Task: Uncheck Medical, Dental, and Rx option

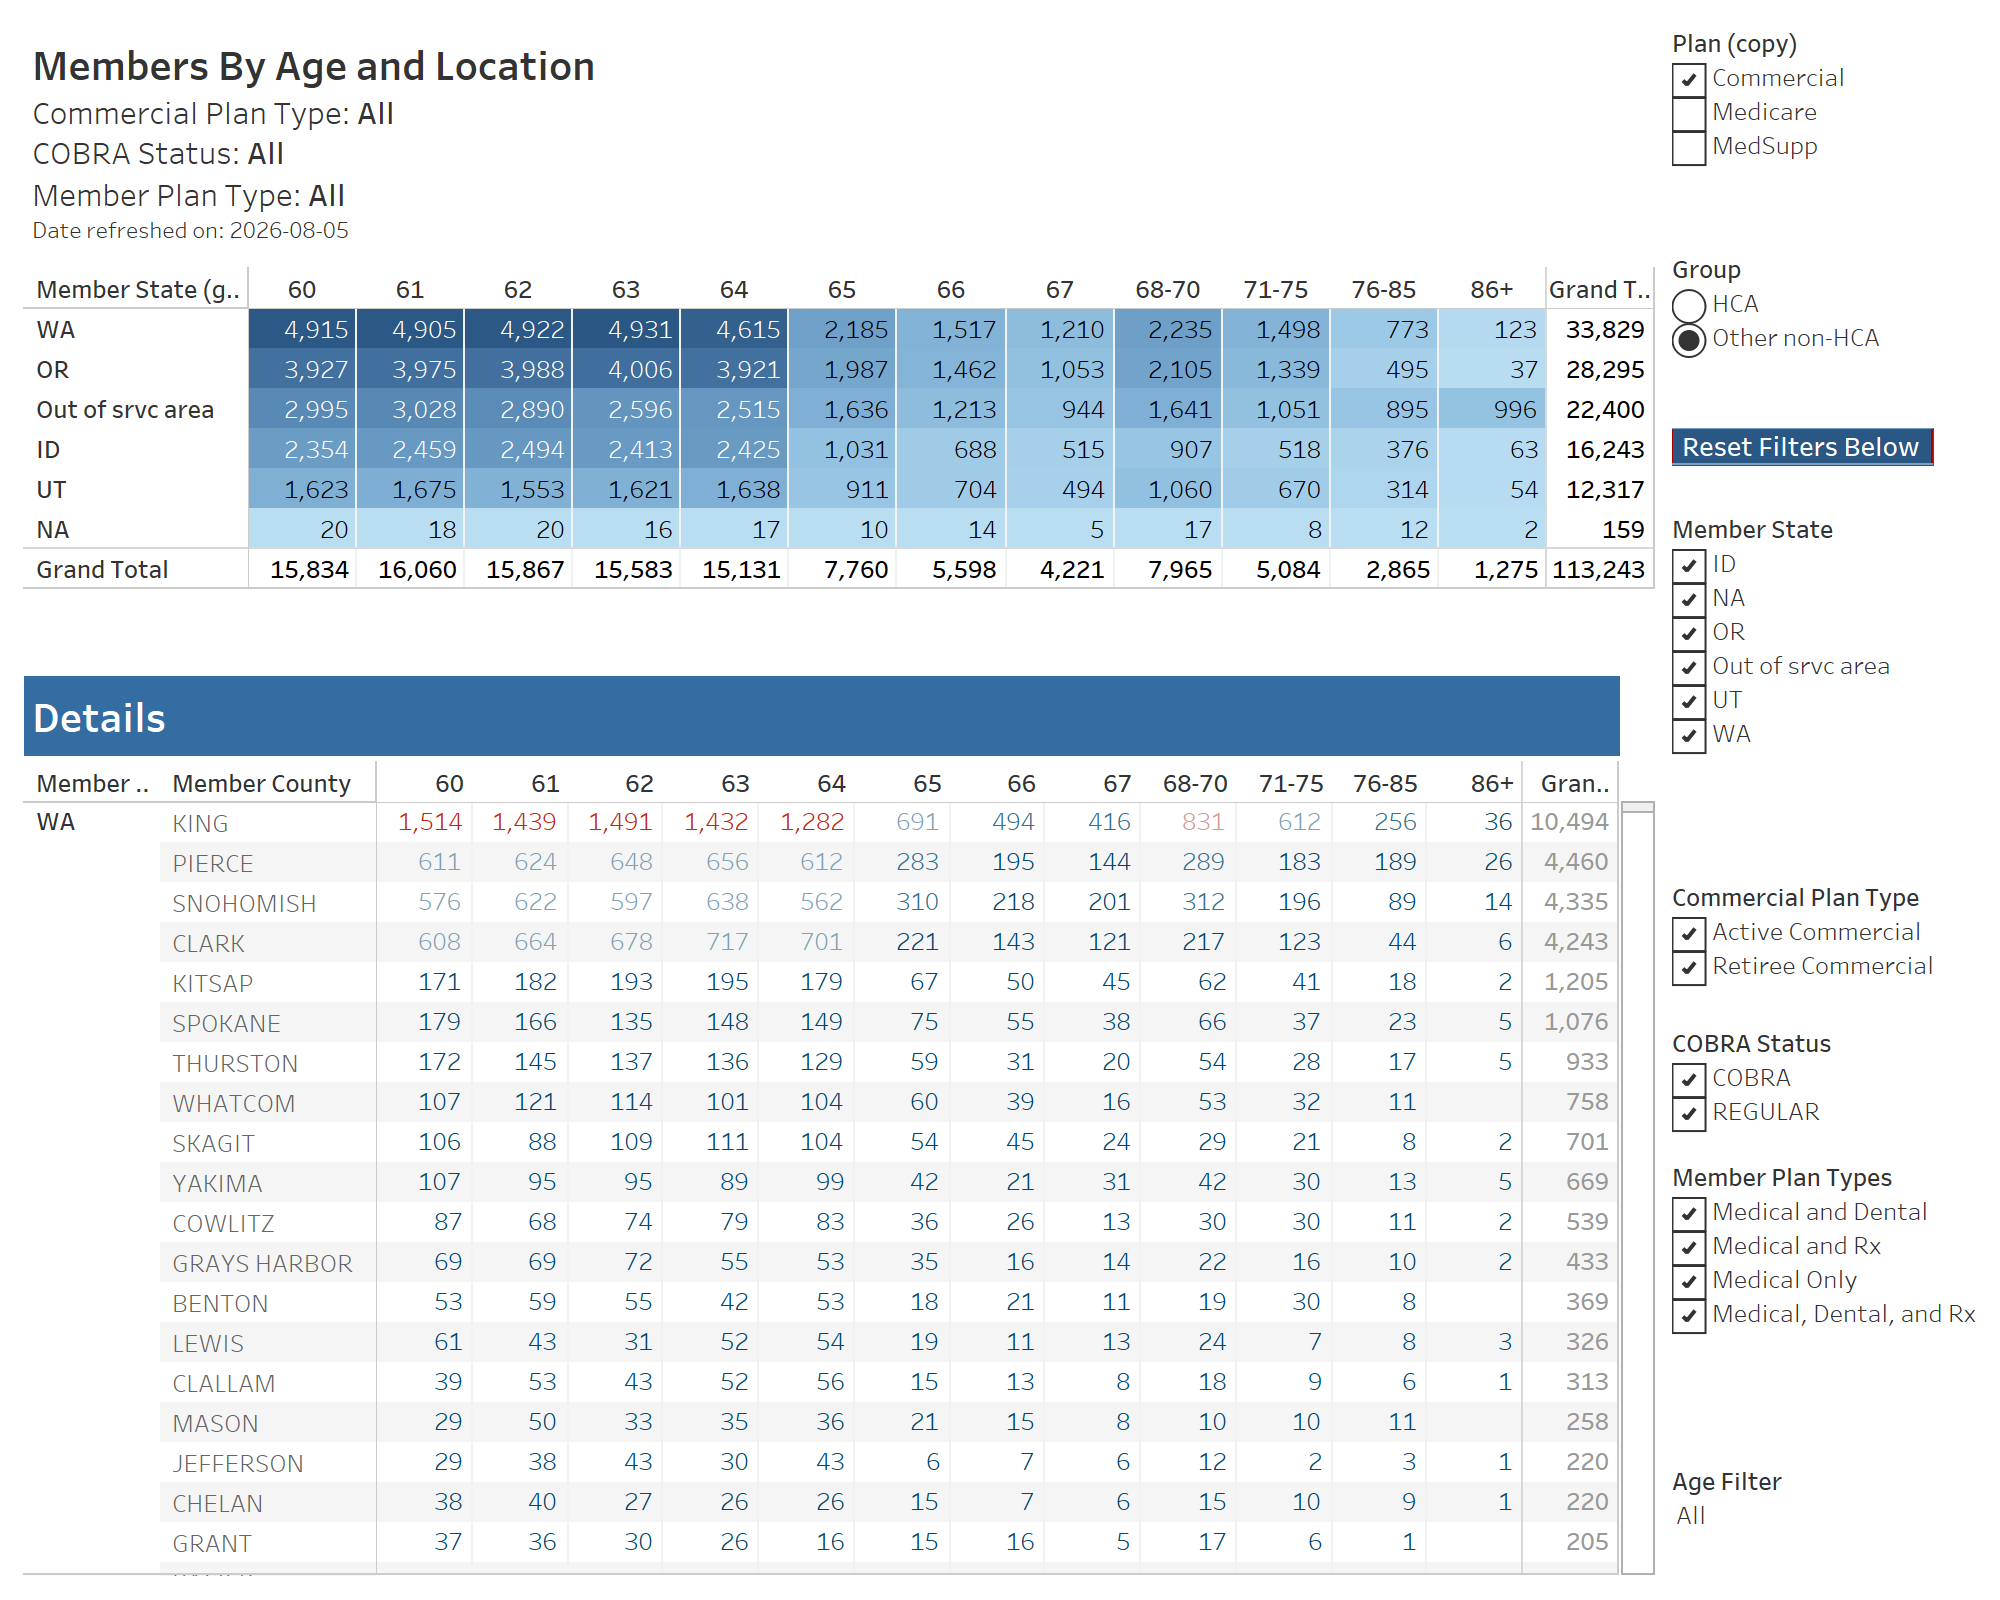Action: tap(1689, 1315)
